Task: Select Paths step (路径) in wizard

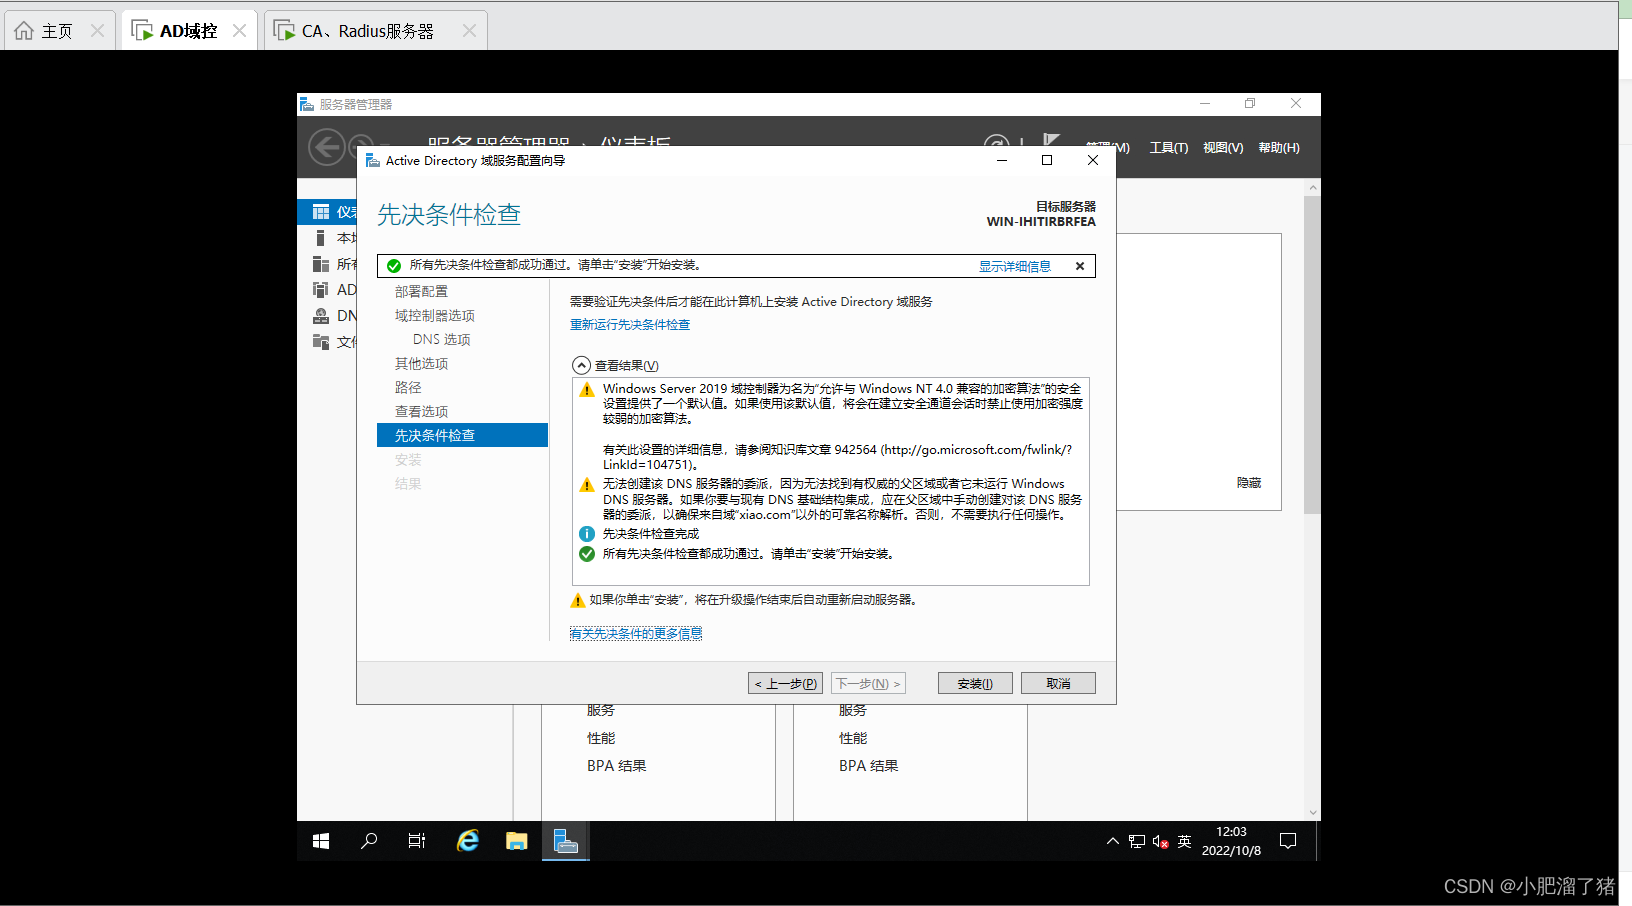Action: [x=408, y=387]
